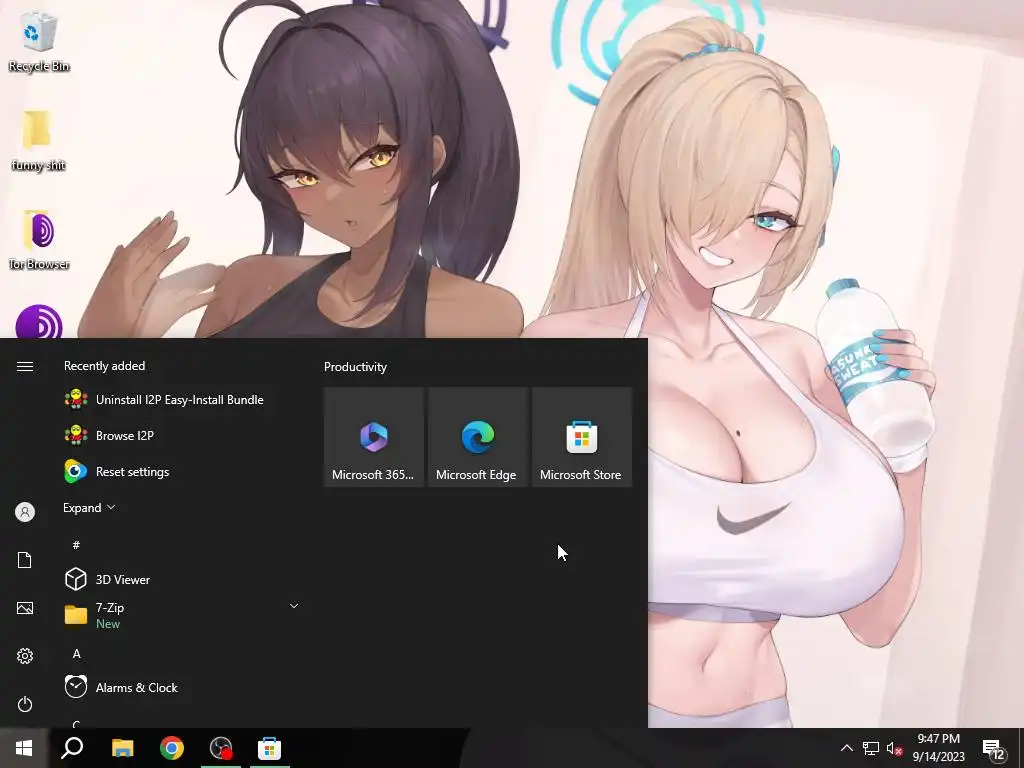
Task: Click the # letter header in app list
Action: [x=76, y=545]
